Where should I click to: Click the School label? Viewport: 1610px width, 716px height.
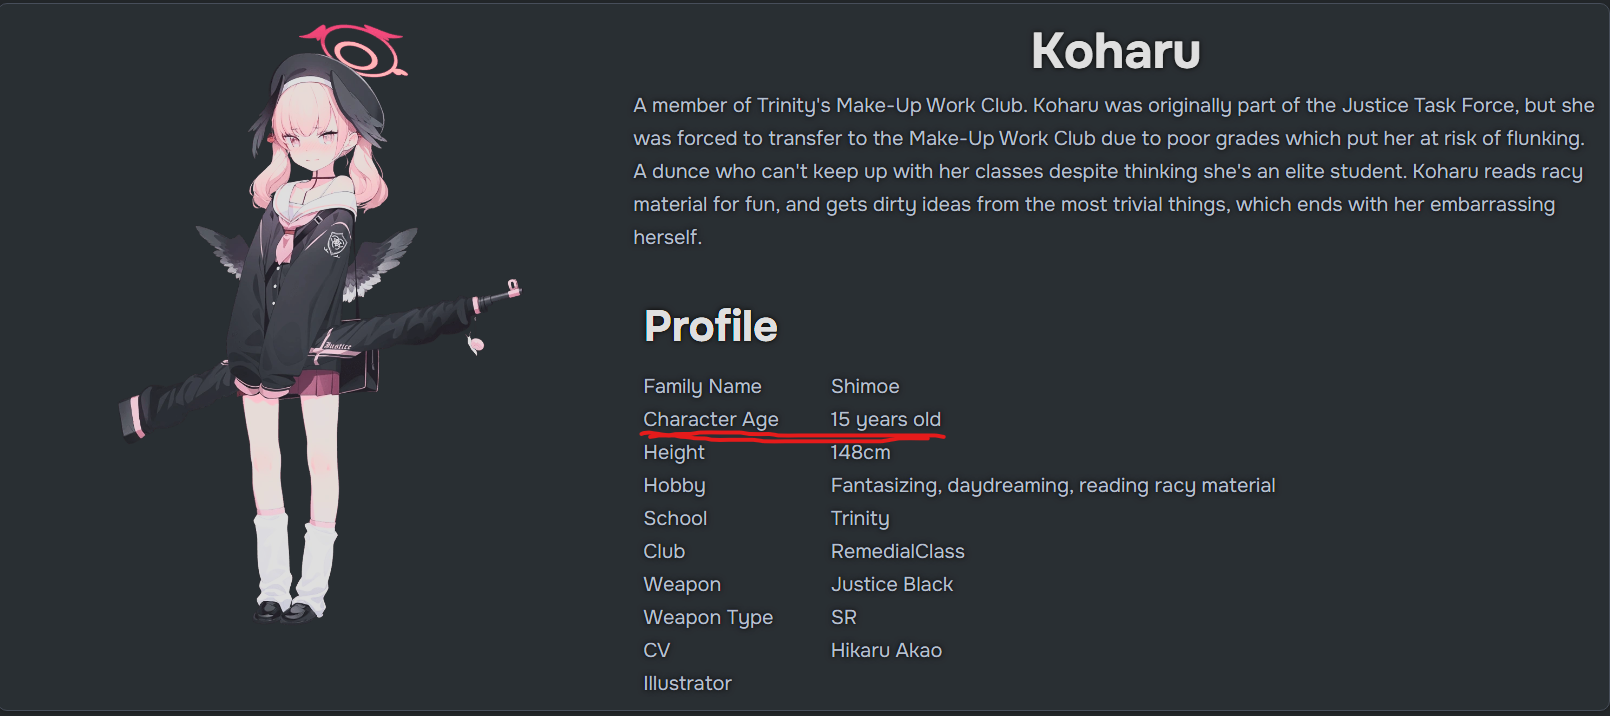click(x=675, y=518)
